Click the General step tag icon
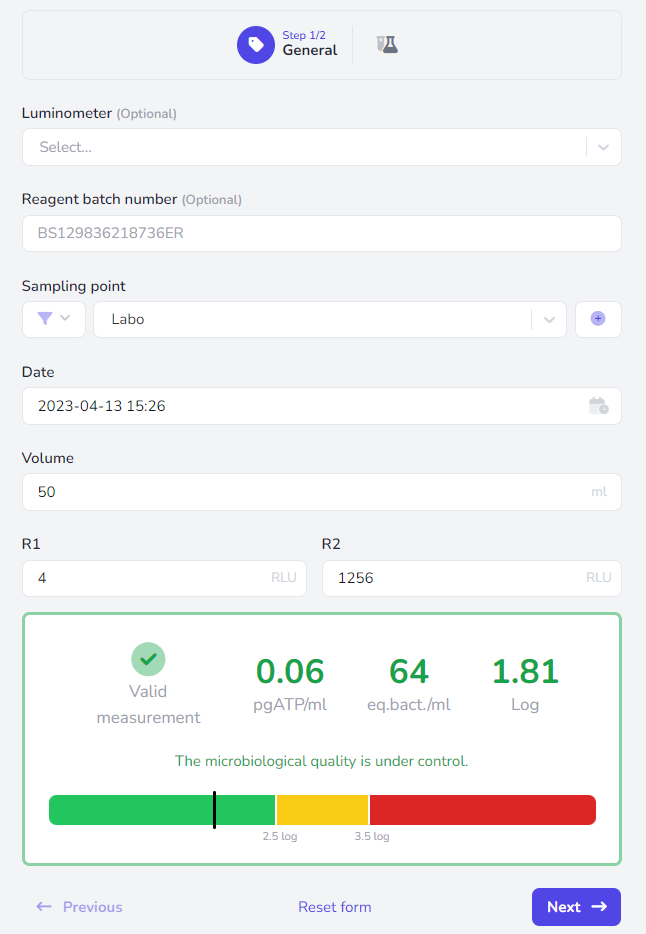The image size is (646, 934). (x=256, y=45)
